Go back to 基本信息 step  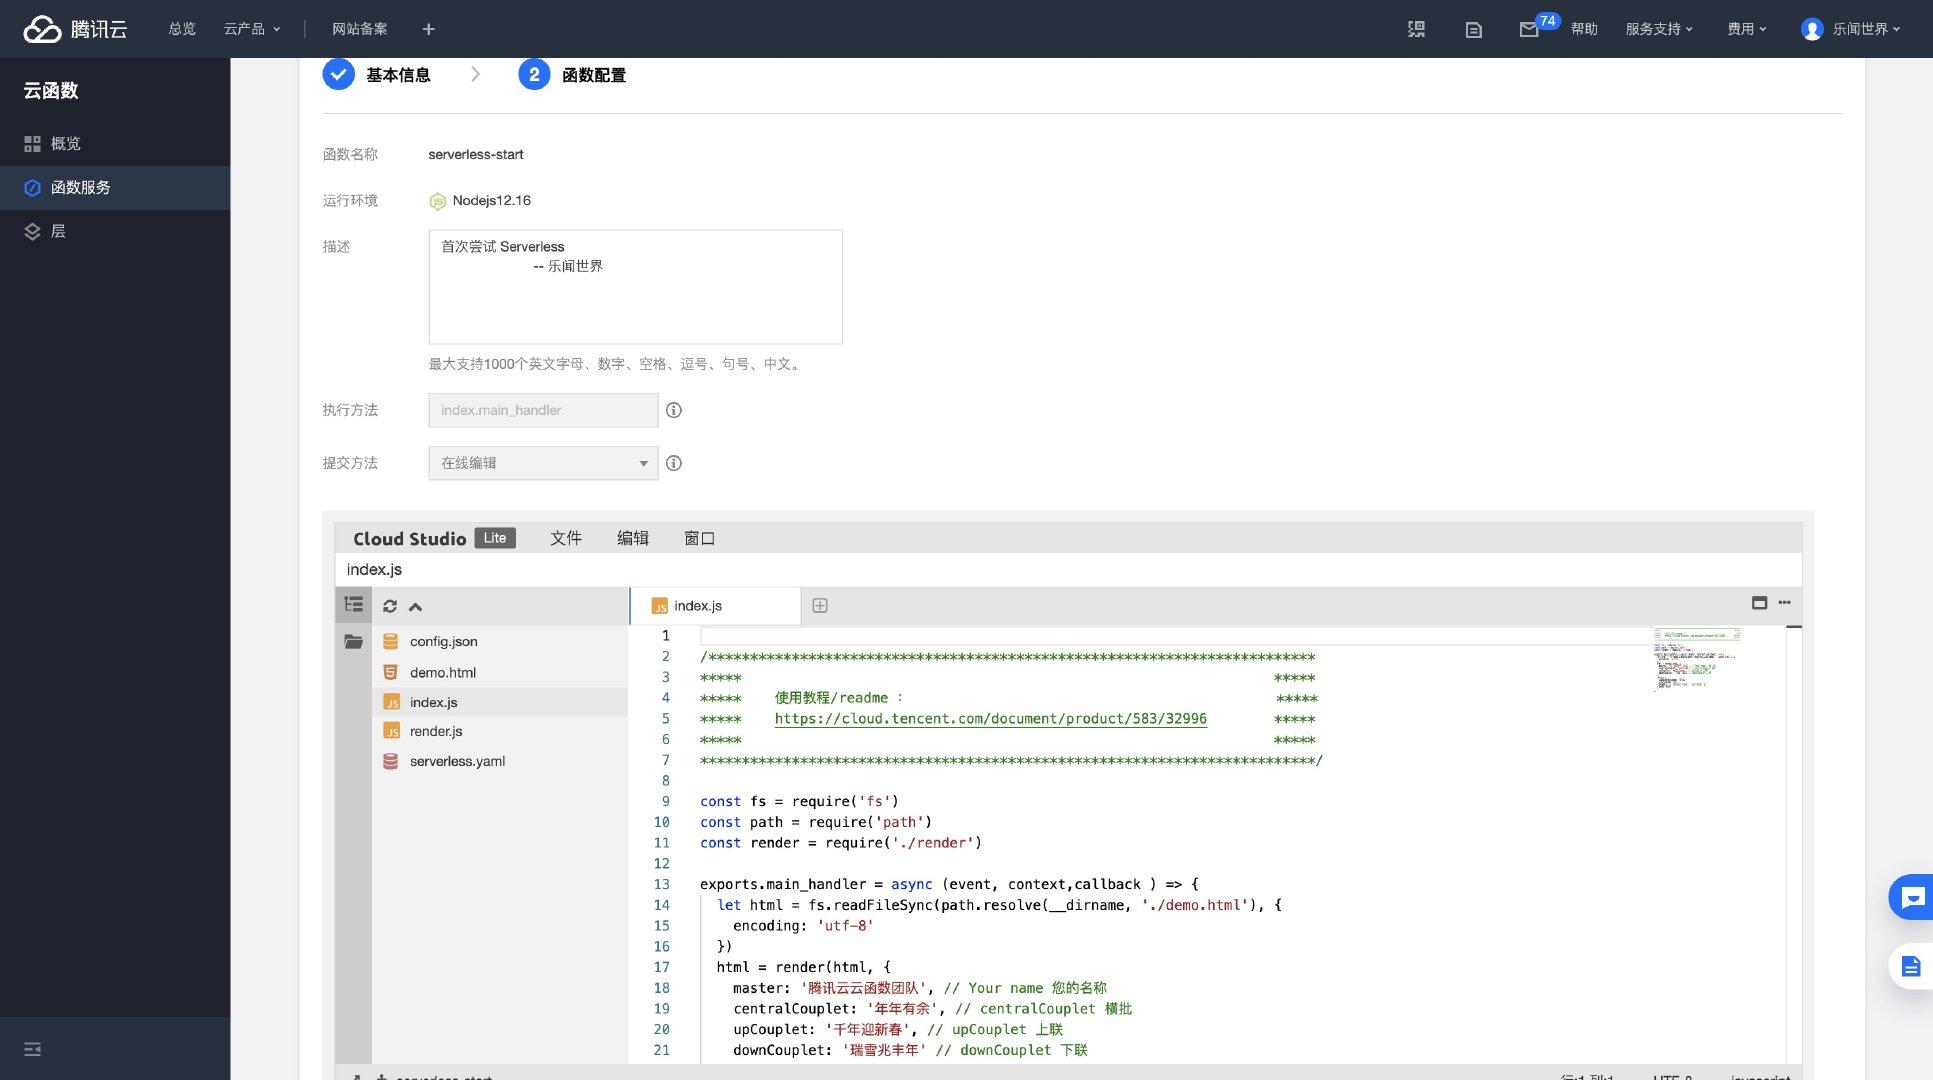pos(377,75)
